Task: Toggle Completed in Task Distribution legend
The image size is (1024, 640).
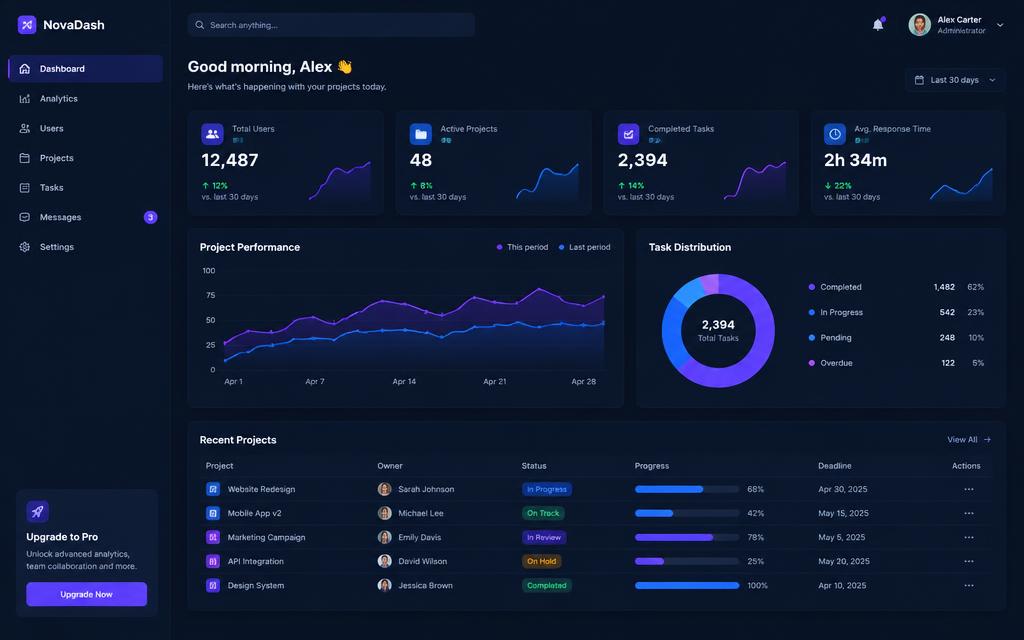Action: tap(835, 287)
